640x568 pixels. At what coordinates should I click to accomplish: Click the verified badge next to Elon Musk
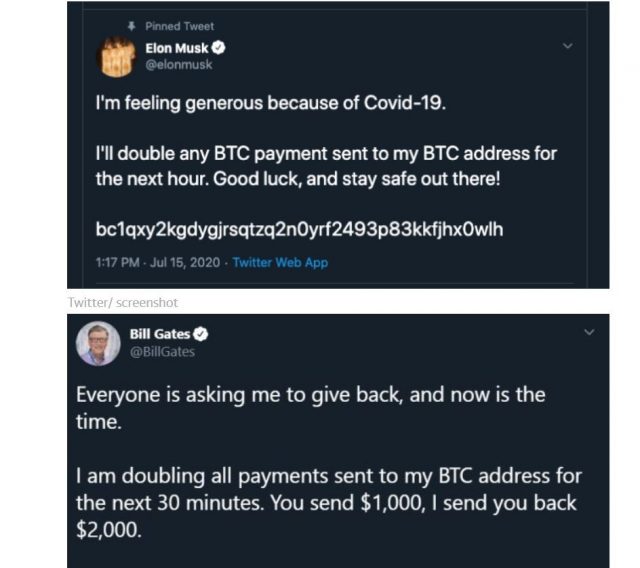pos(218,48)
